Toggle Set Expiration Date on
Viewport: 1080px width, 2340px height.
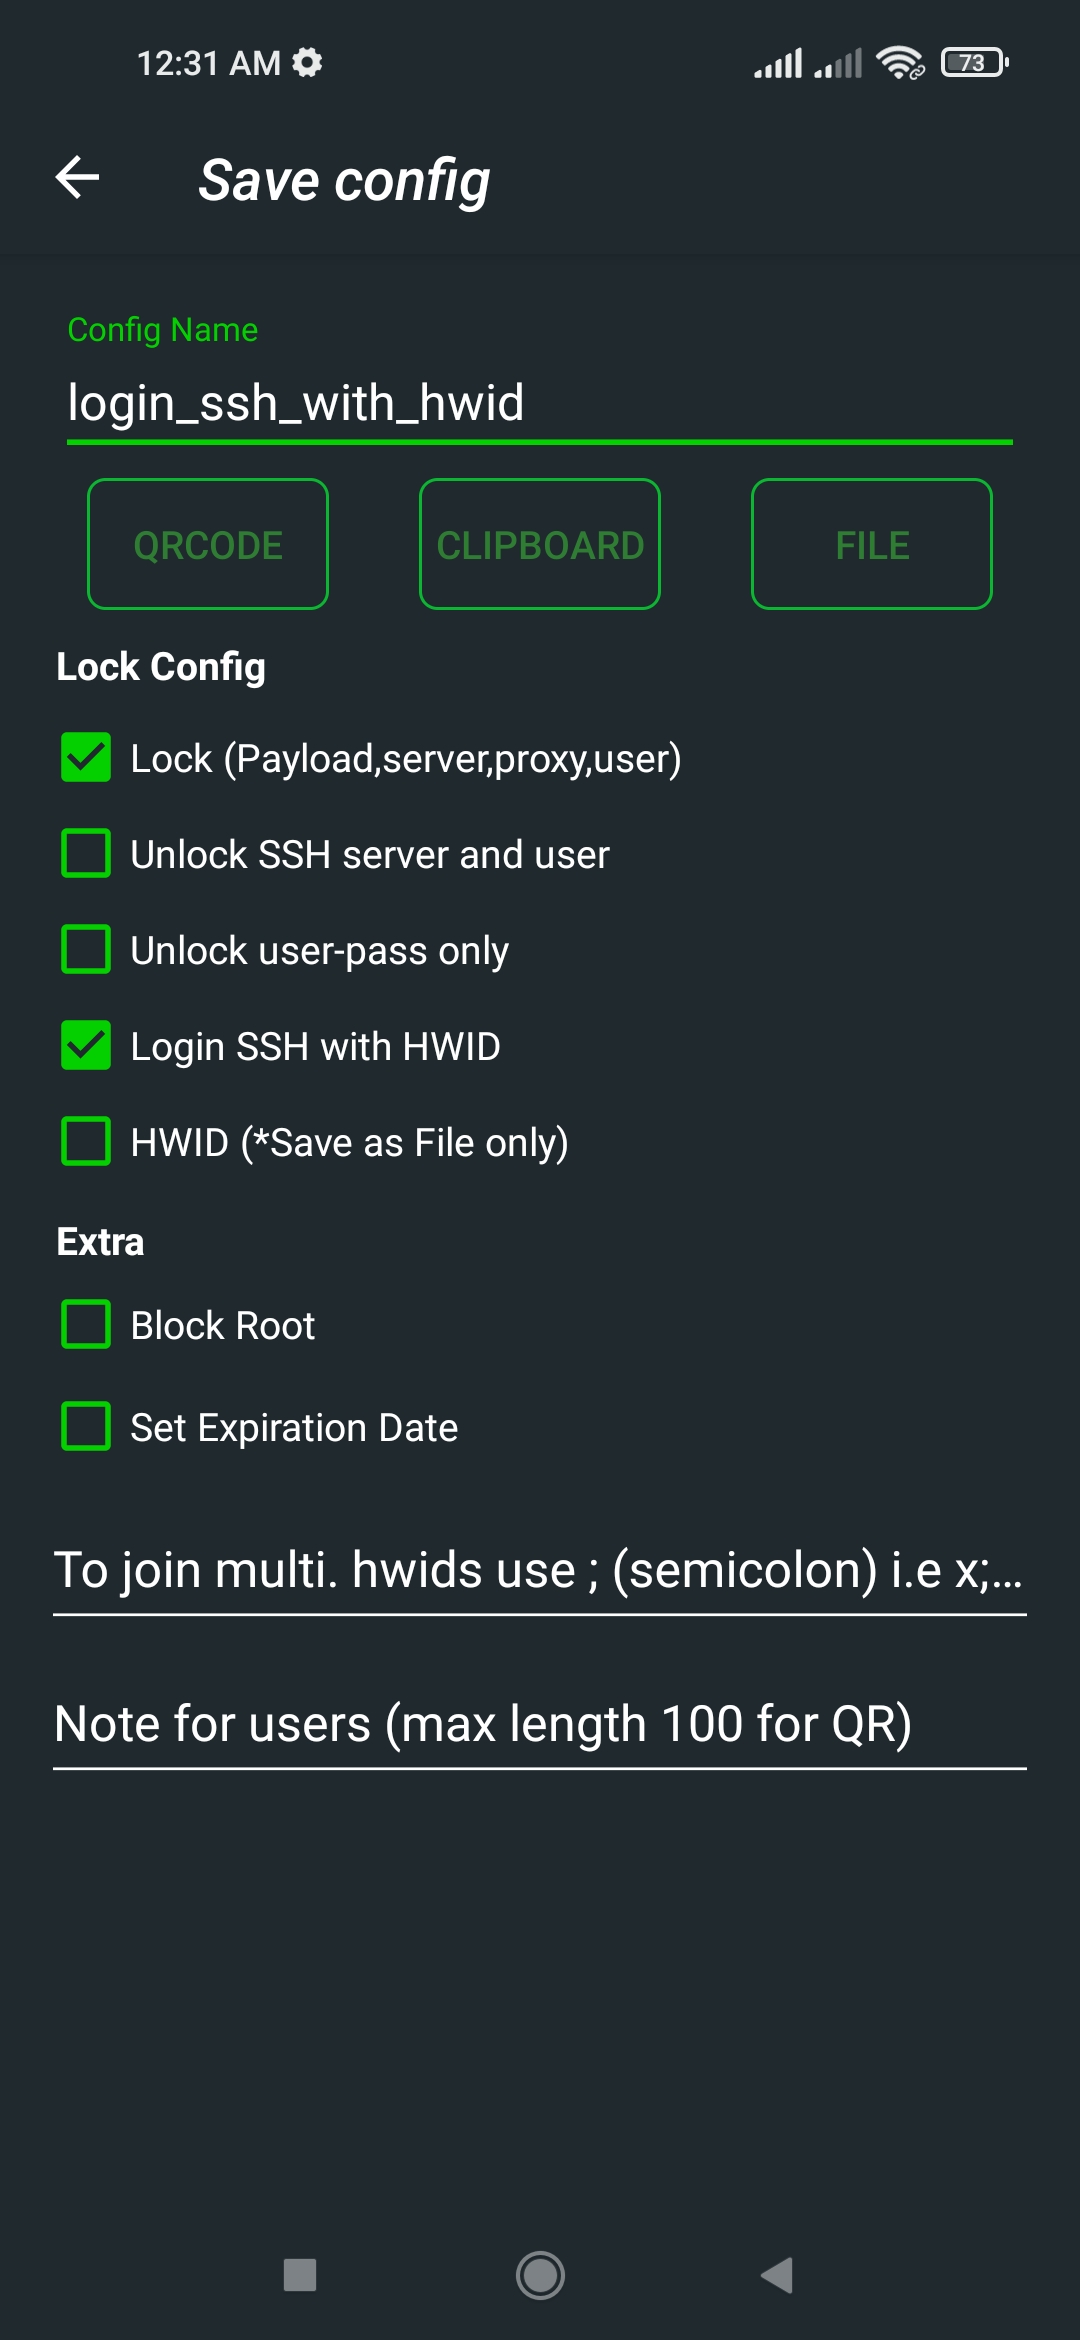(x=86, y=1428)
